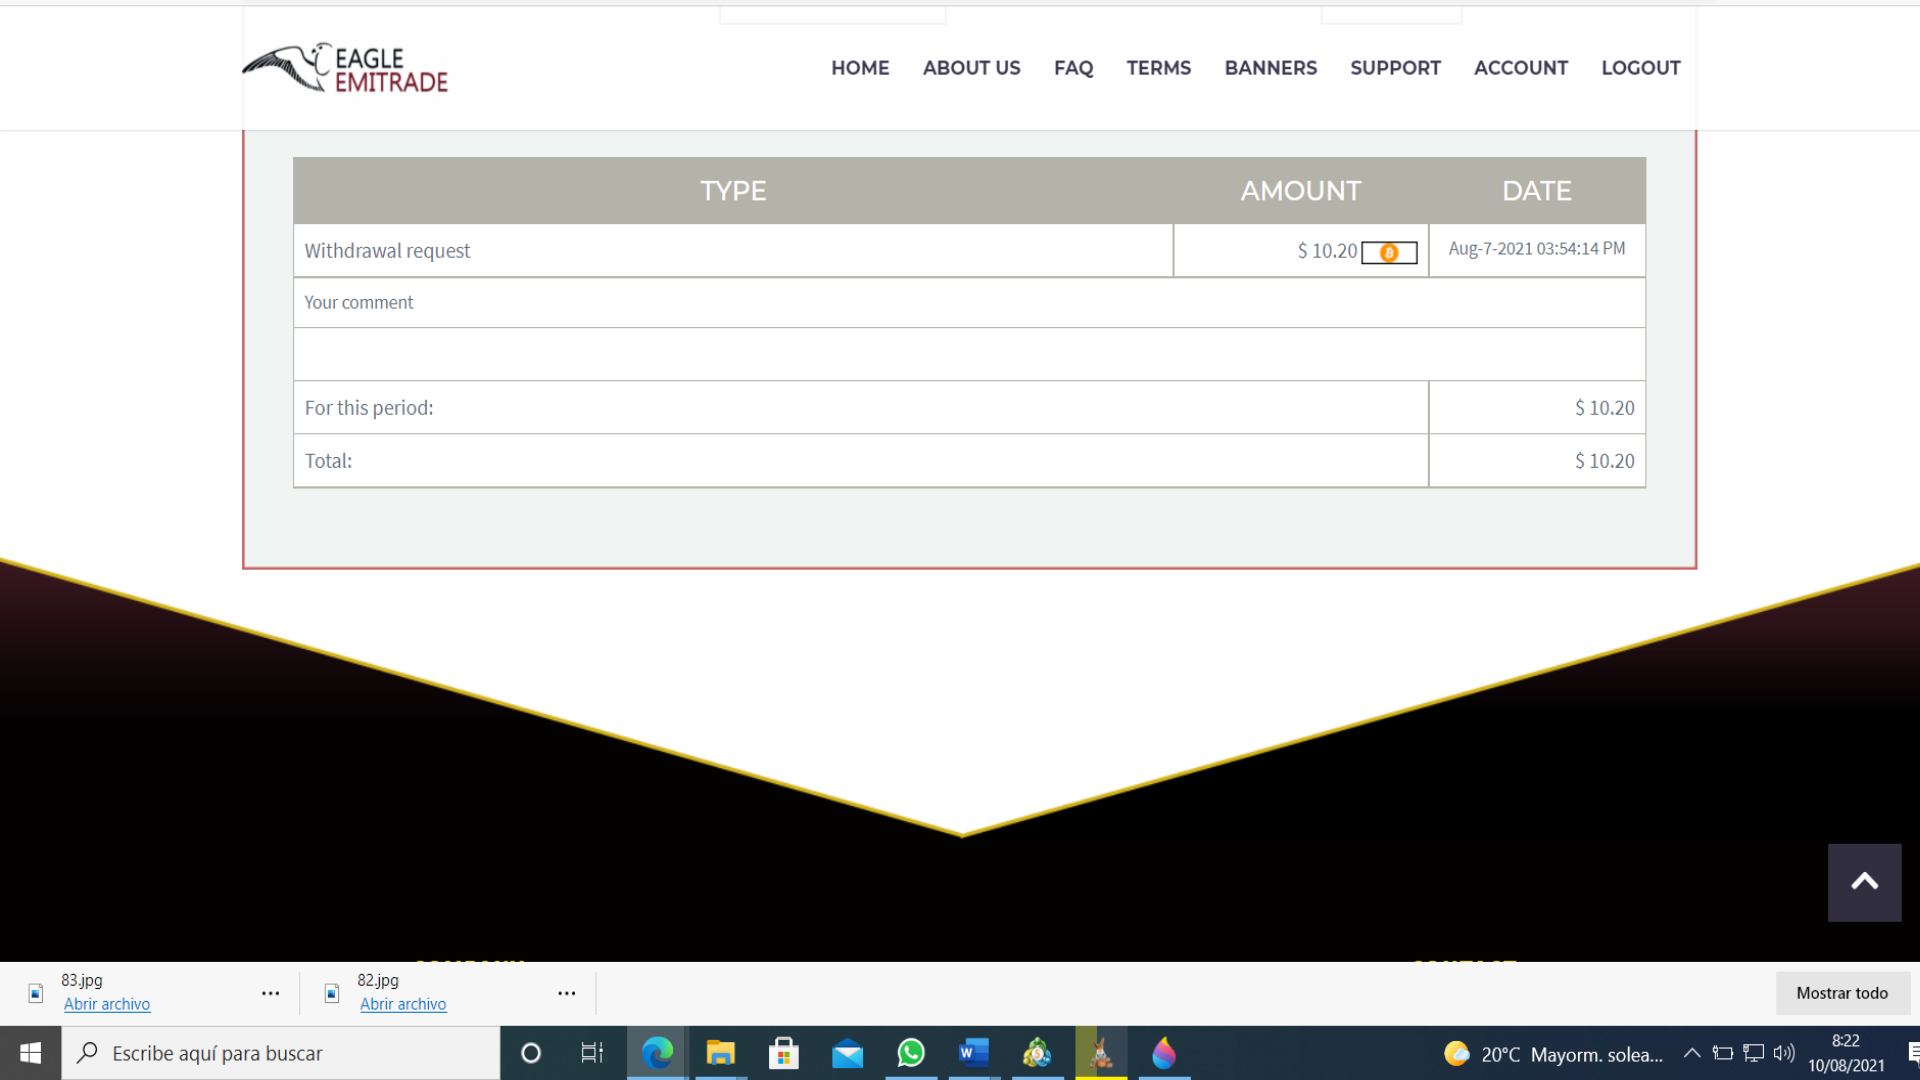This screenshot has height=1080, width=1920.
Task: Open File Explorer from taskbar
Action: click(720, 1053)
